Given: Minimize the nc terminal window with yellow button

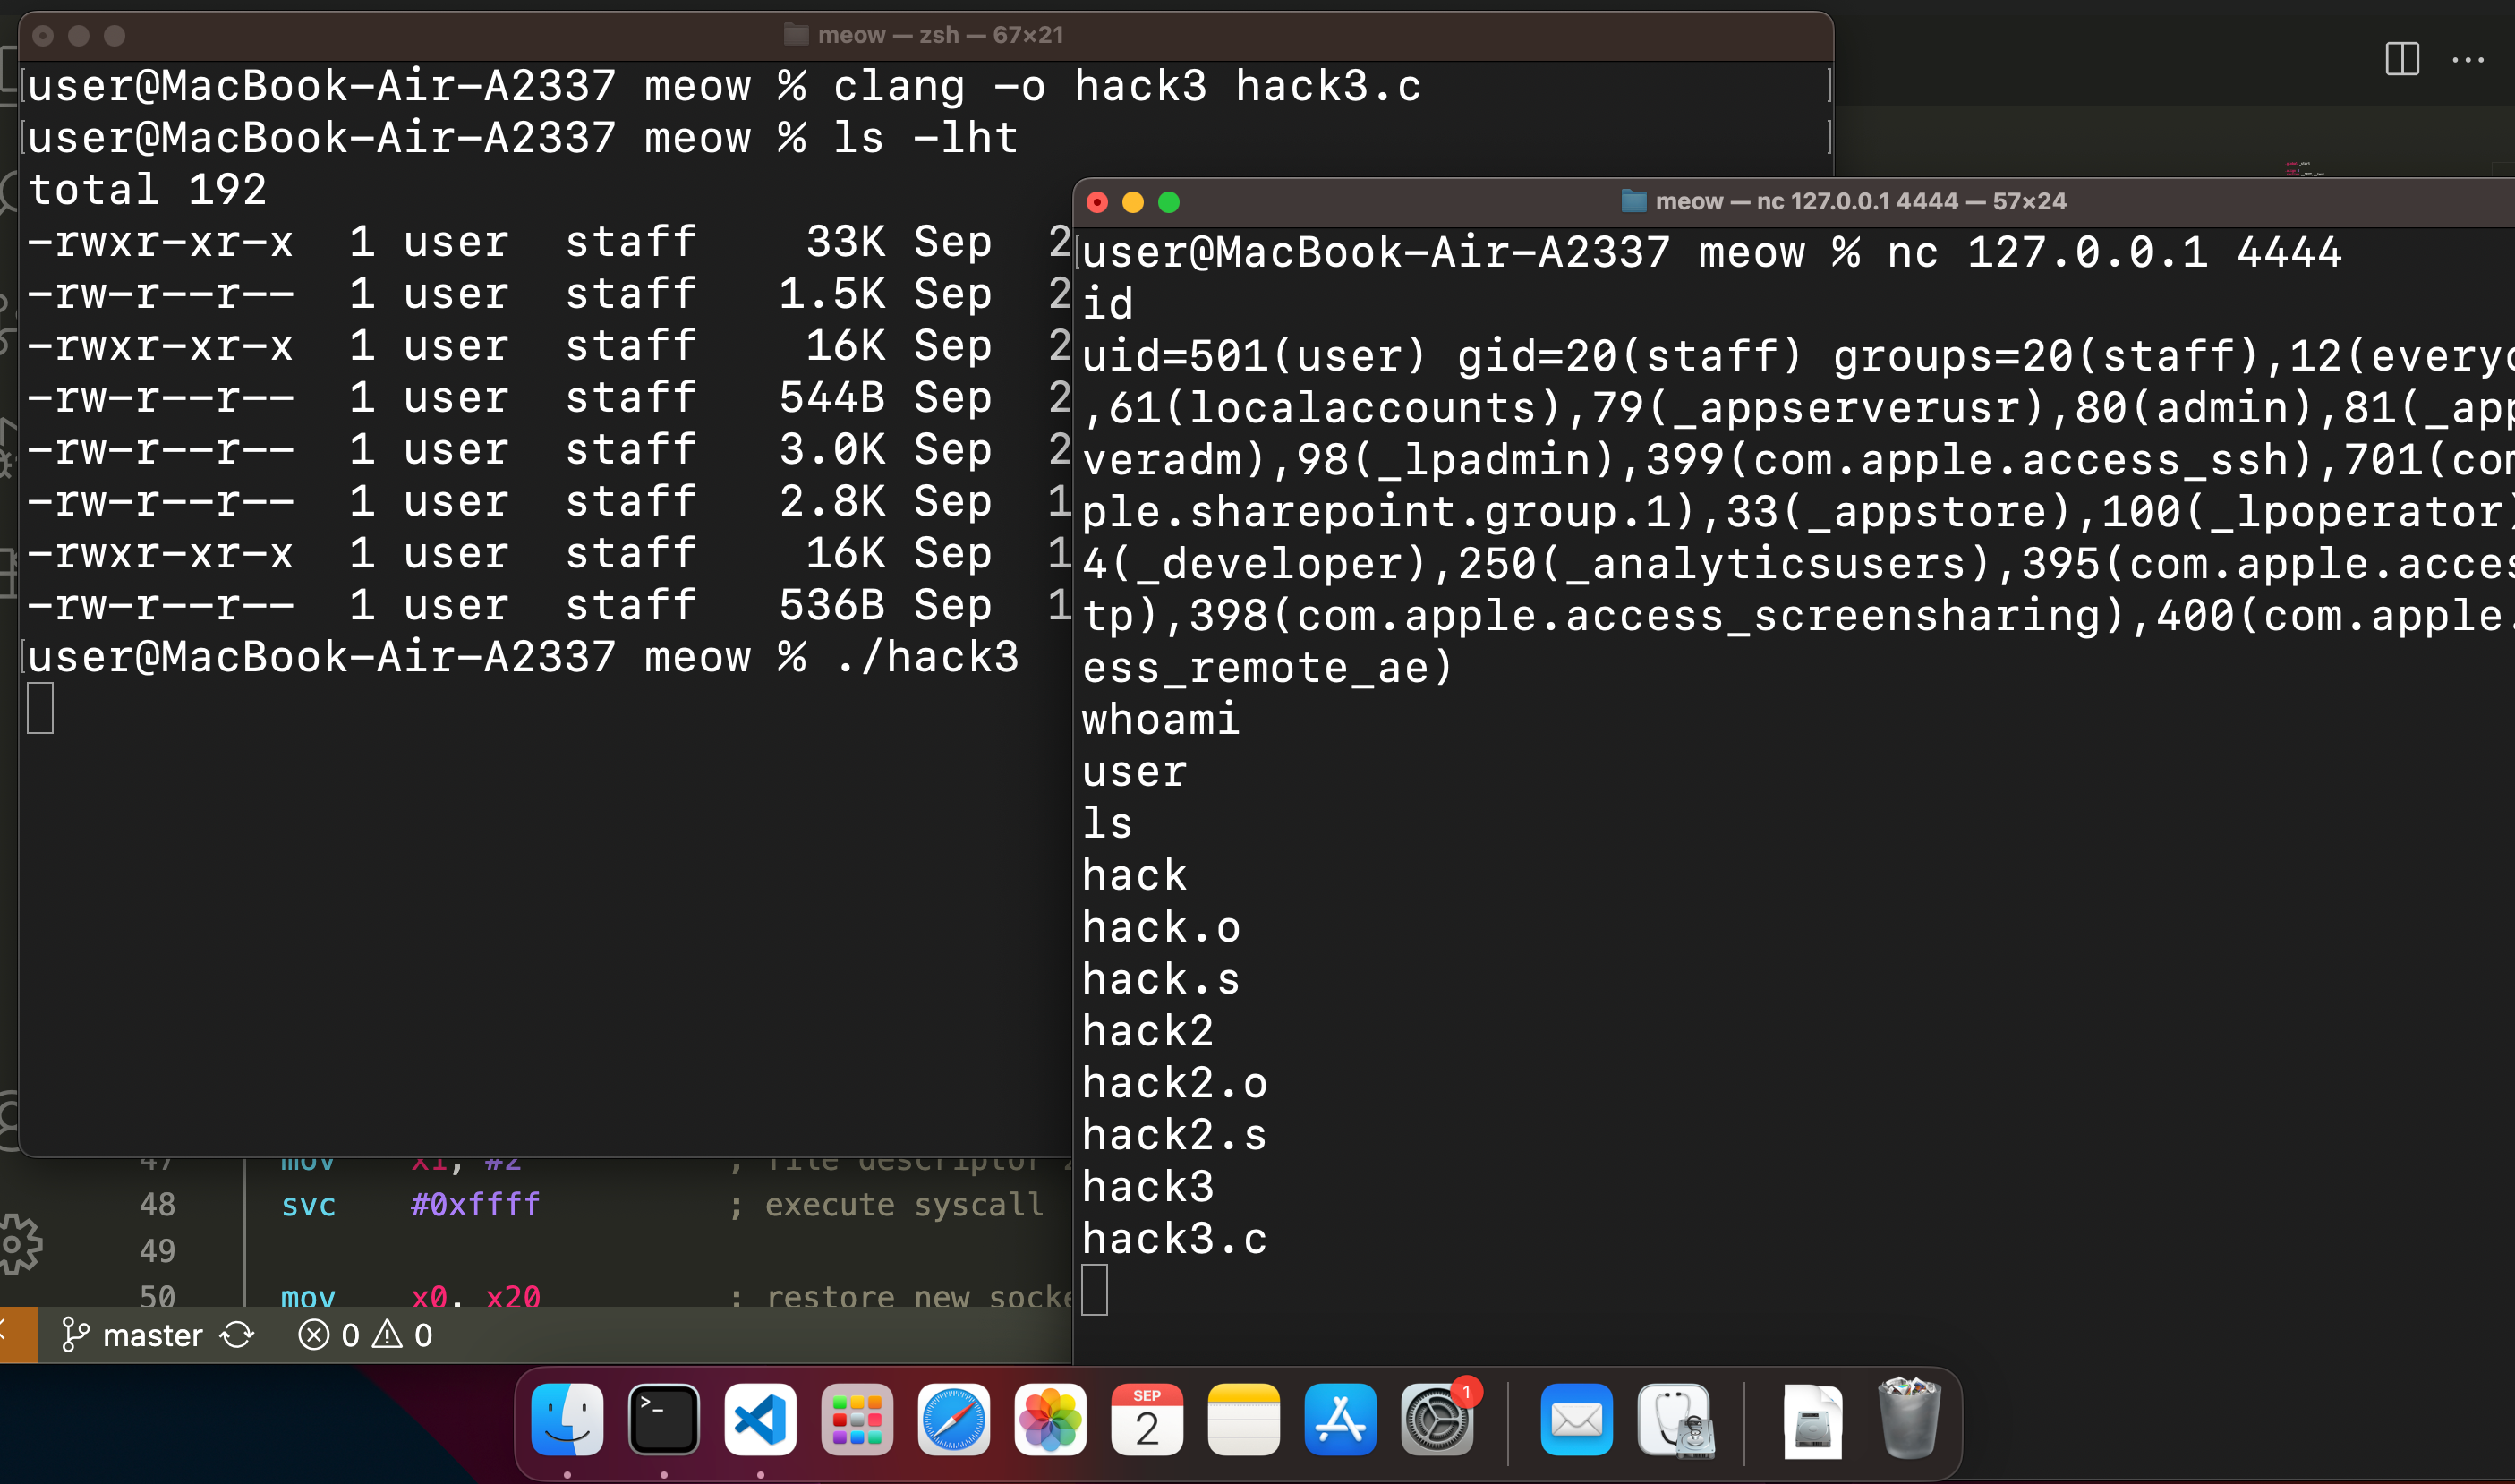Looking at the screenshot, I should [1133, 203].
